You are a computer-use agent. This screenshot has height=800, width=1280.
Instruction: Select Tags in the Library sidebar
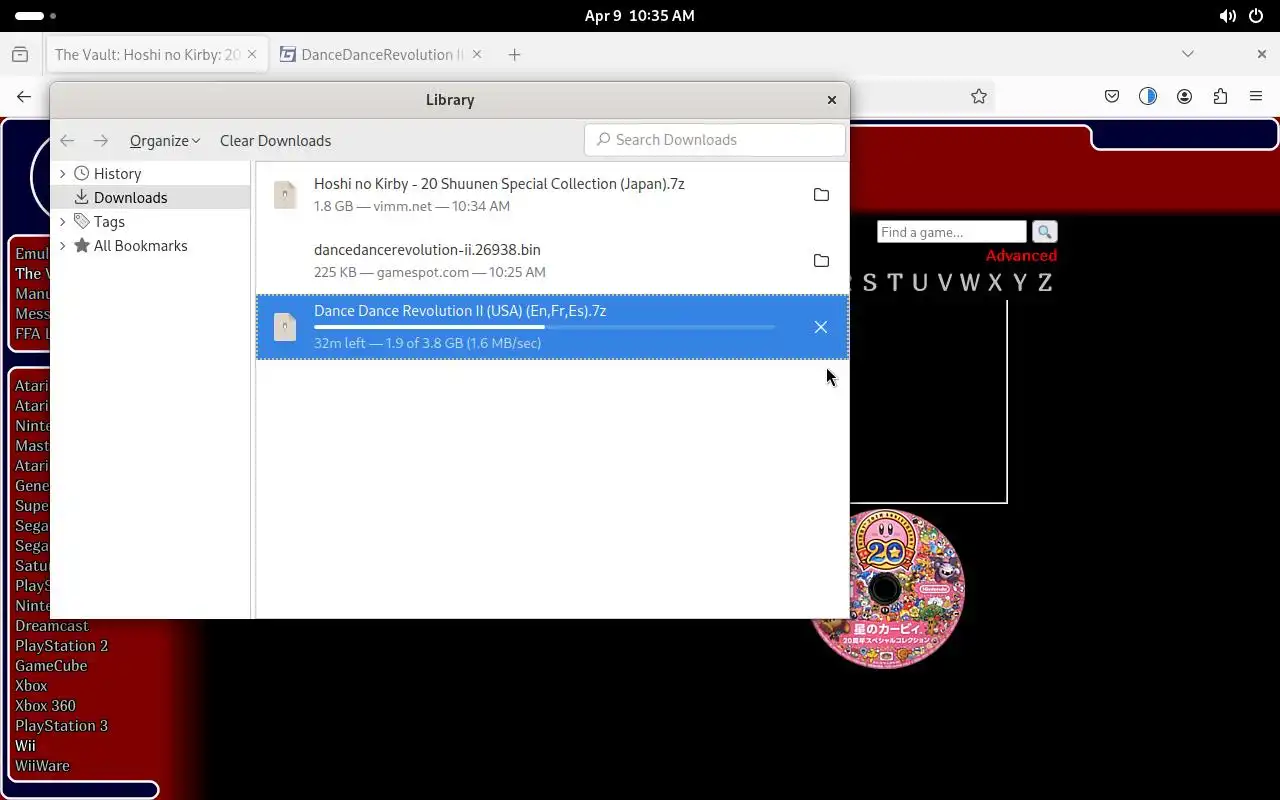point(150,222)
